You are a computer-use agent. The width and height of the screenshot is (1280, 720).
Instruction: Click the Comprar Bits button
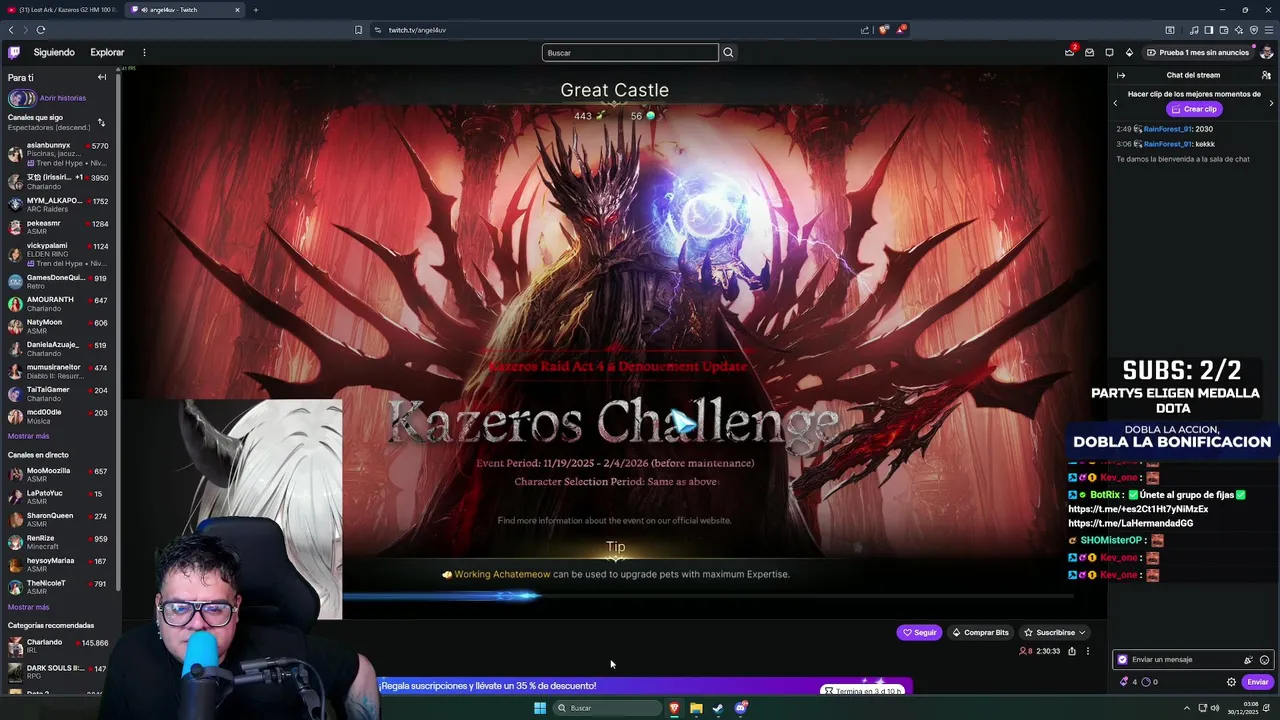click(980, 632)
